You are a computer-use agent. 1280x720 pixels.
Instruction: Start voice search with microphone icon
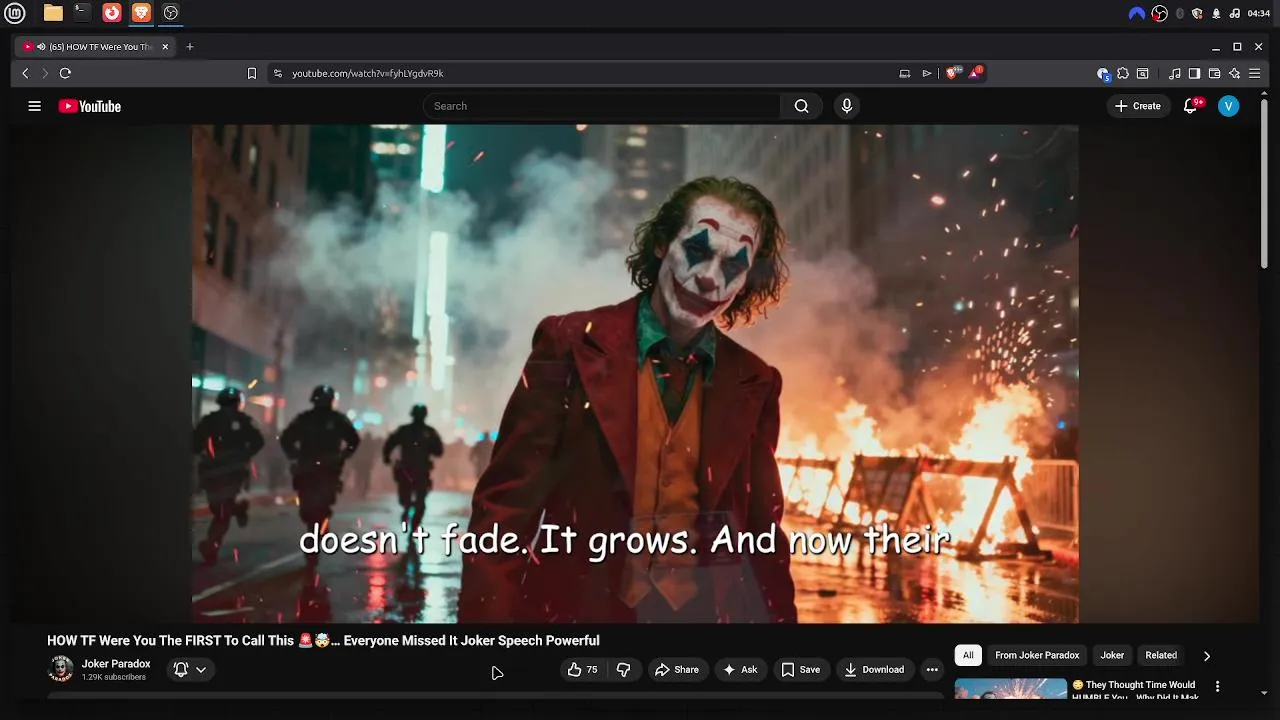(847, 106)
